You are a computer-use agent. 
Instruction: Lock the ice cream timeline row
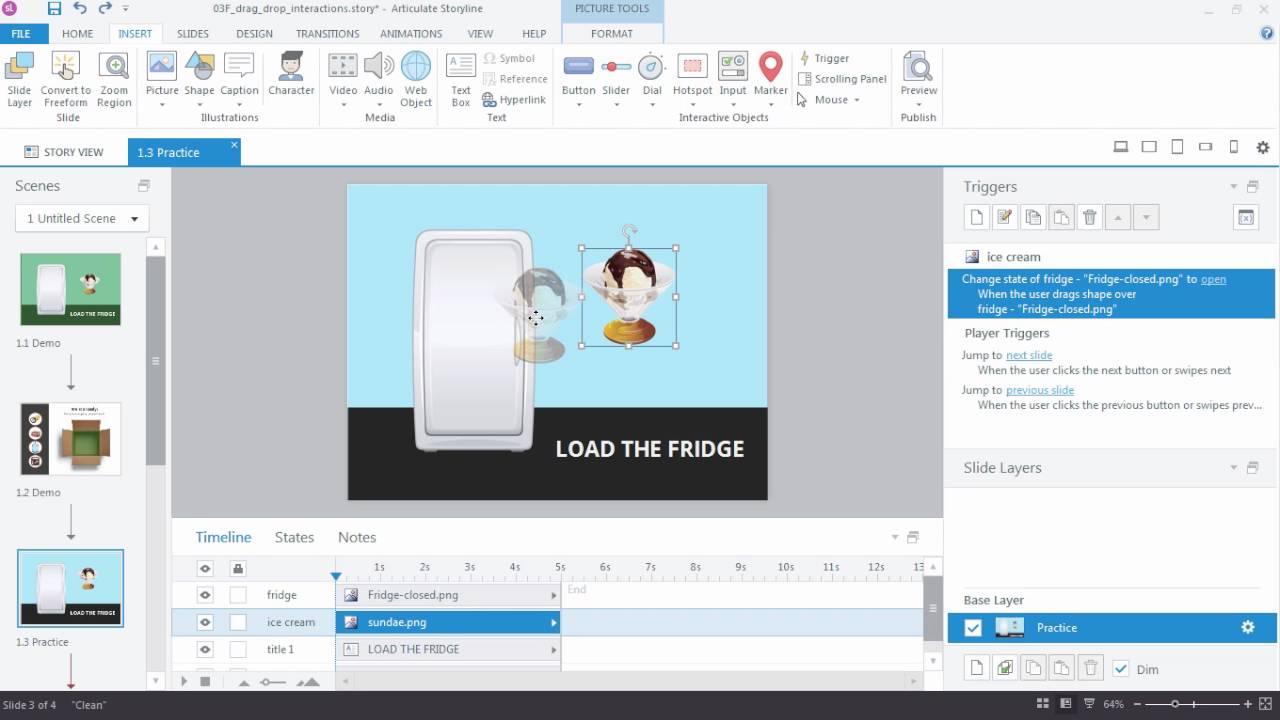tap(238, 622)
